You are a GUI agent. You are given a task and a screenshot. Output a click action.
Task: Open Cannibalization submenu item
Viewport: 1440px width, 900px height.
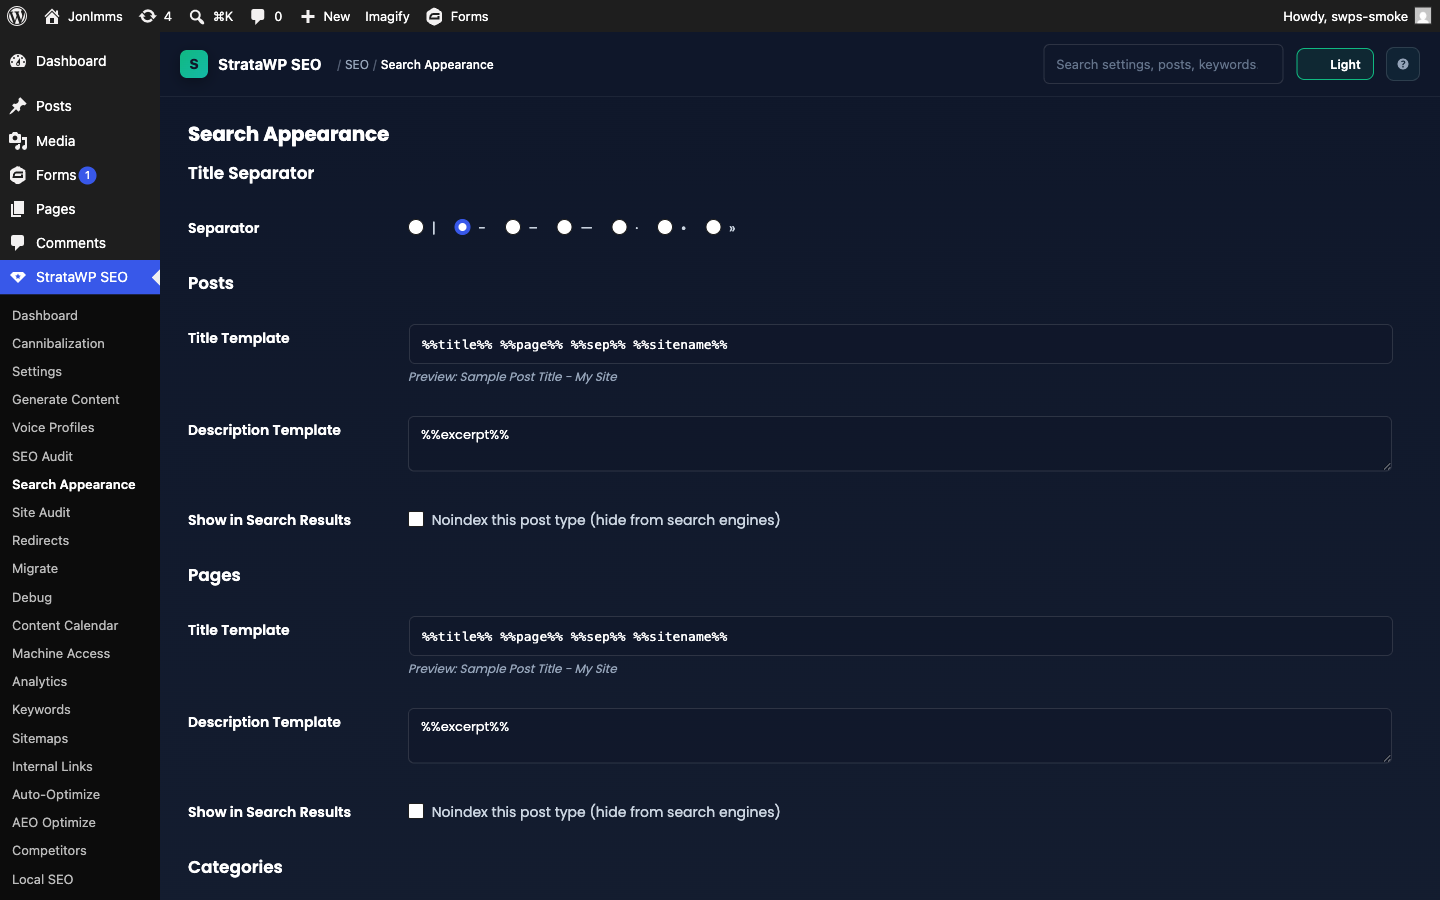point(58,343)
